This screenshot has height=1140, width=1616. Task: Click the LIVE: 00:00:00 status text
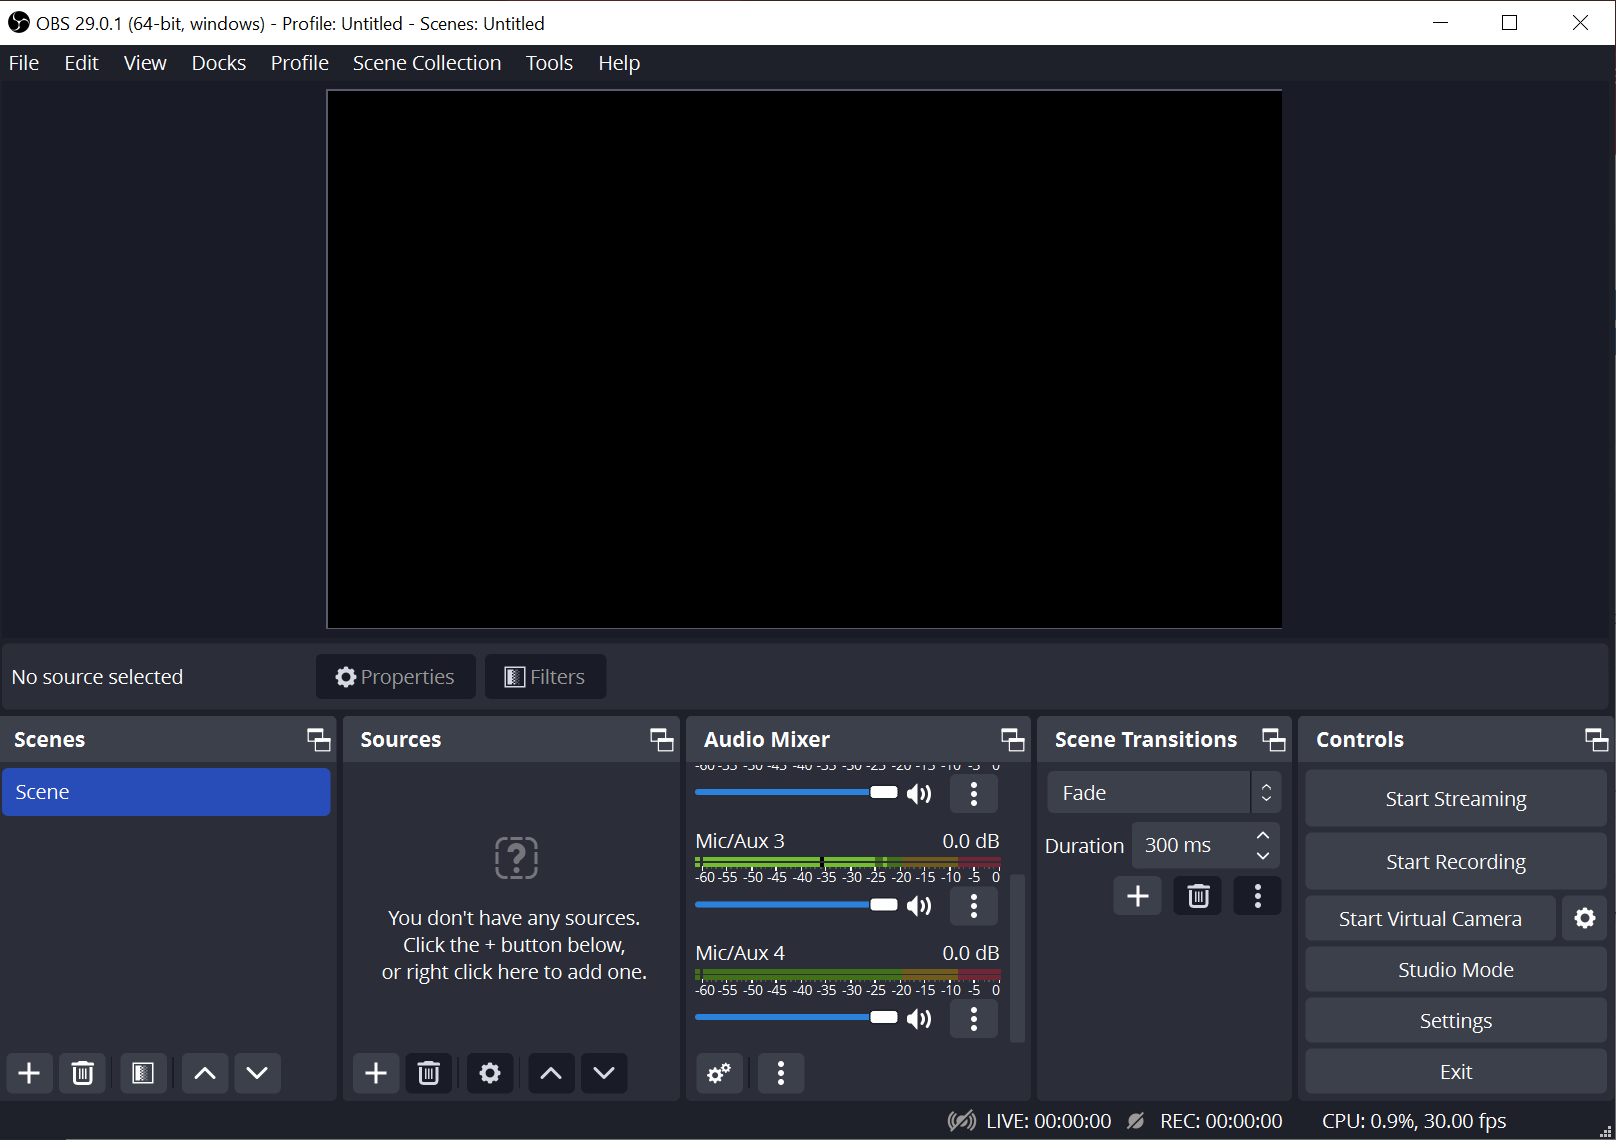pos(1048,1121)
